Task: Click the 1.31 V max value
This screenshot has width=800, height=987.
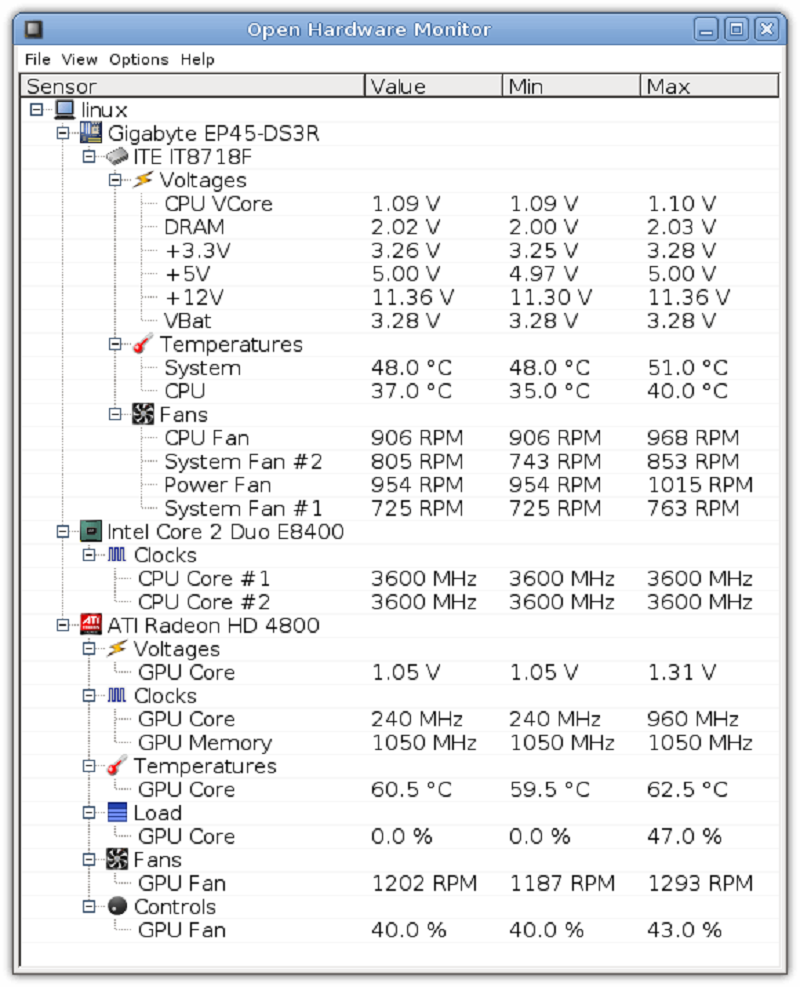Action: 682,672
